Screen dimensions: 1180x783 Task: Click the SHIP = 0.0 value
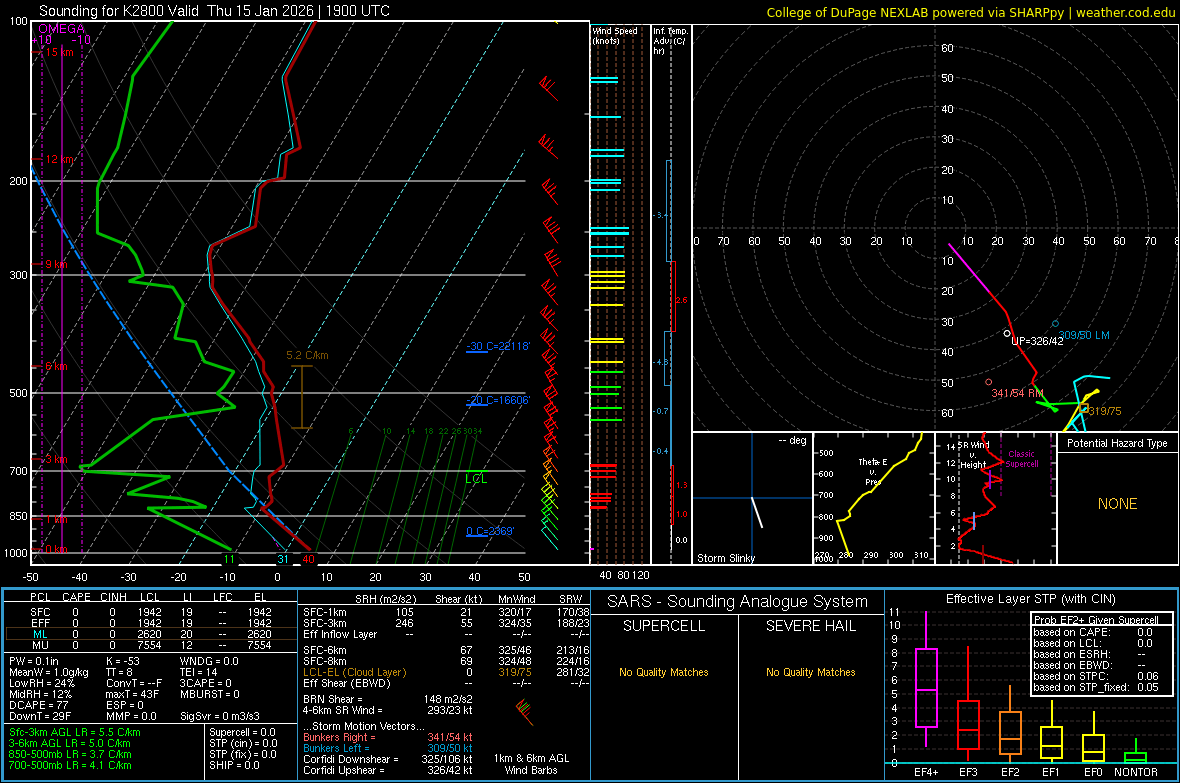pyautogui.click(x=234, y=765)
